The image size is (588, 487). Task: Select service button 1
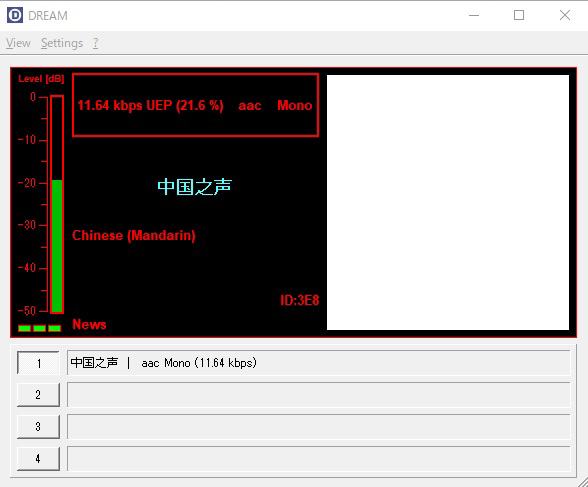click(x=38, y=363)
